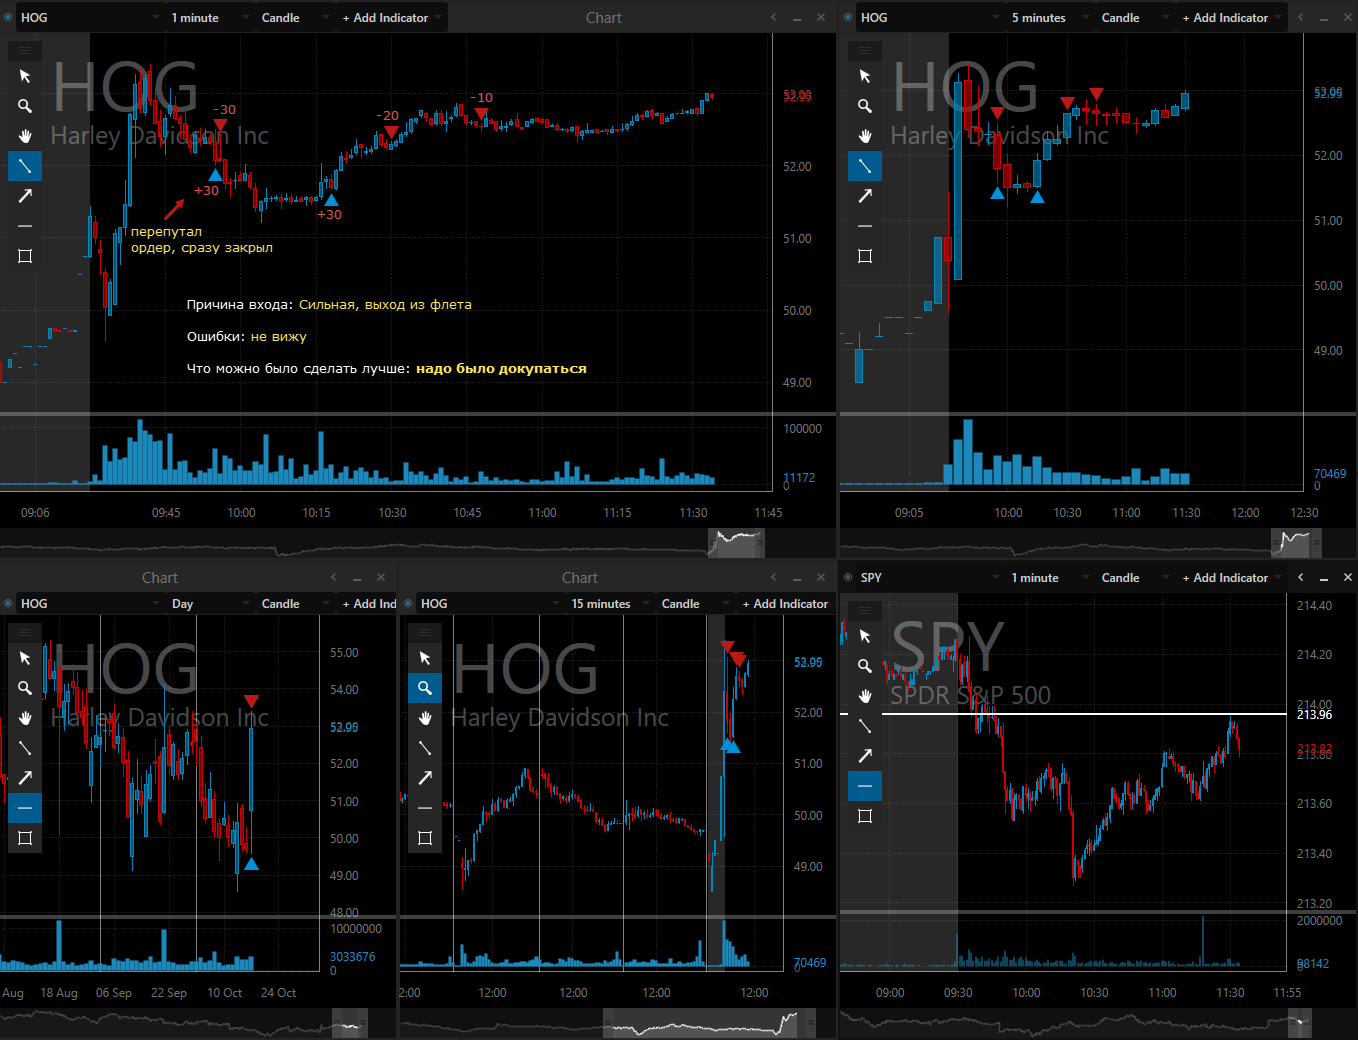This screenshot has width=1358, height=1040.
Task: Select arrow tool in HOG 15 minutes chart
Action: point(425,778)
